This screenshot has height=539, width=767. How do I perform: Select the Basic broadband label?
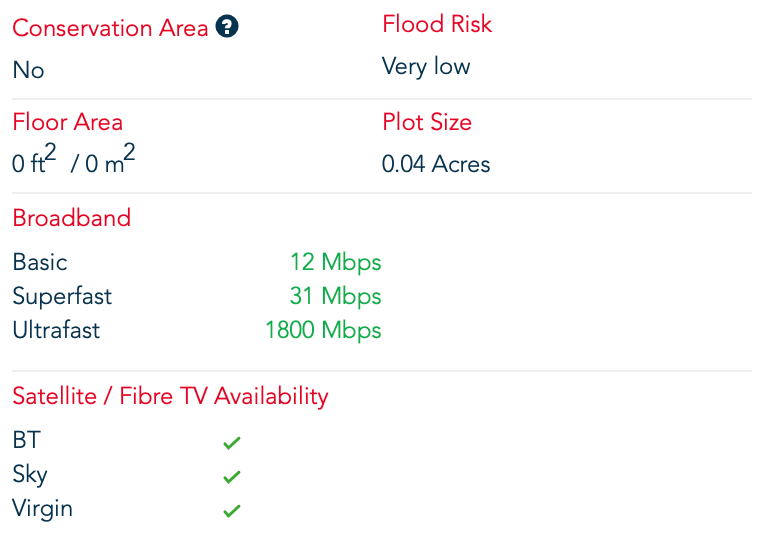(40, 262)
